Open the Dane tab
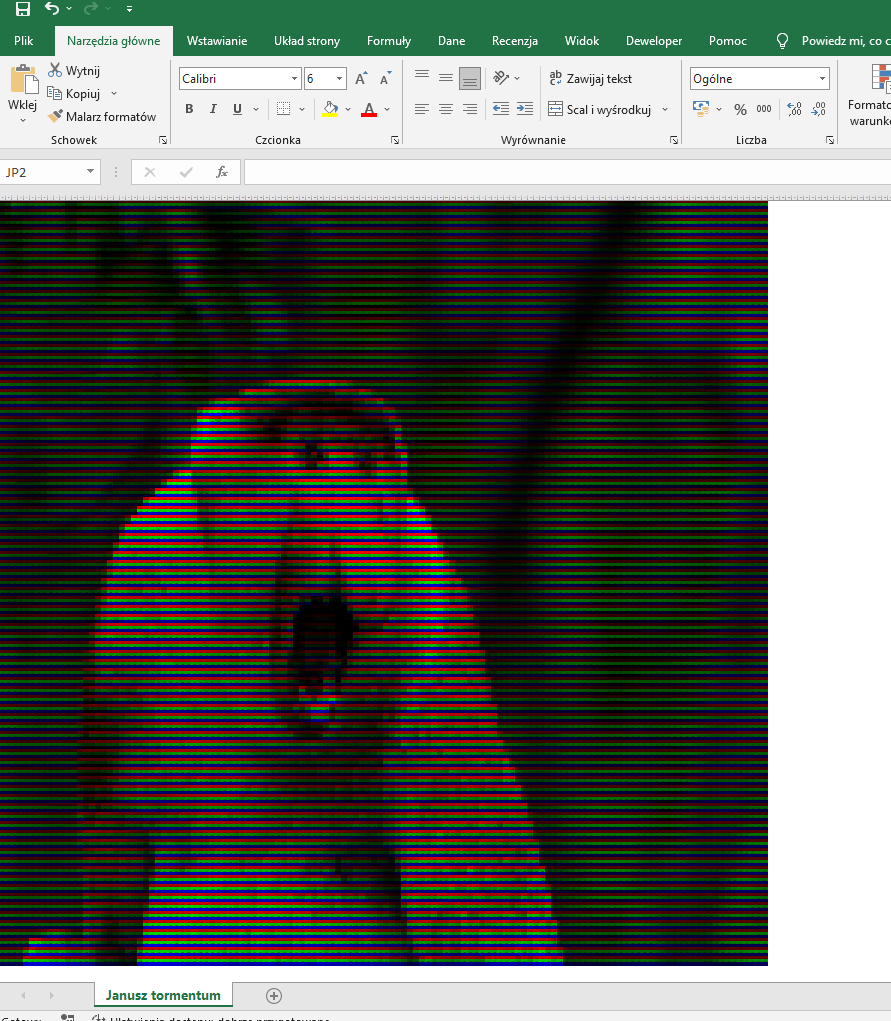Viewport: 891px width, 1021px height. click(451, 40)
